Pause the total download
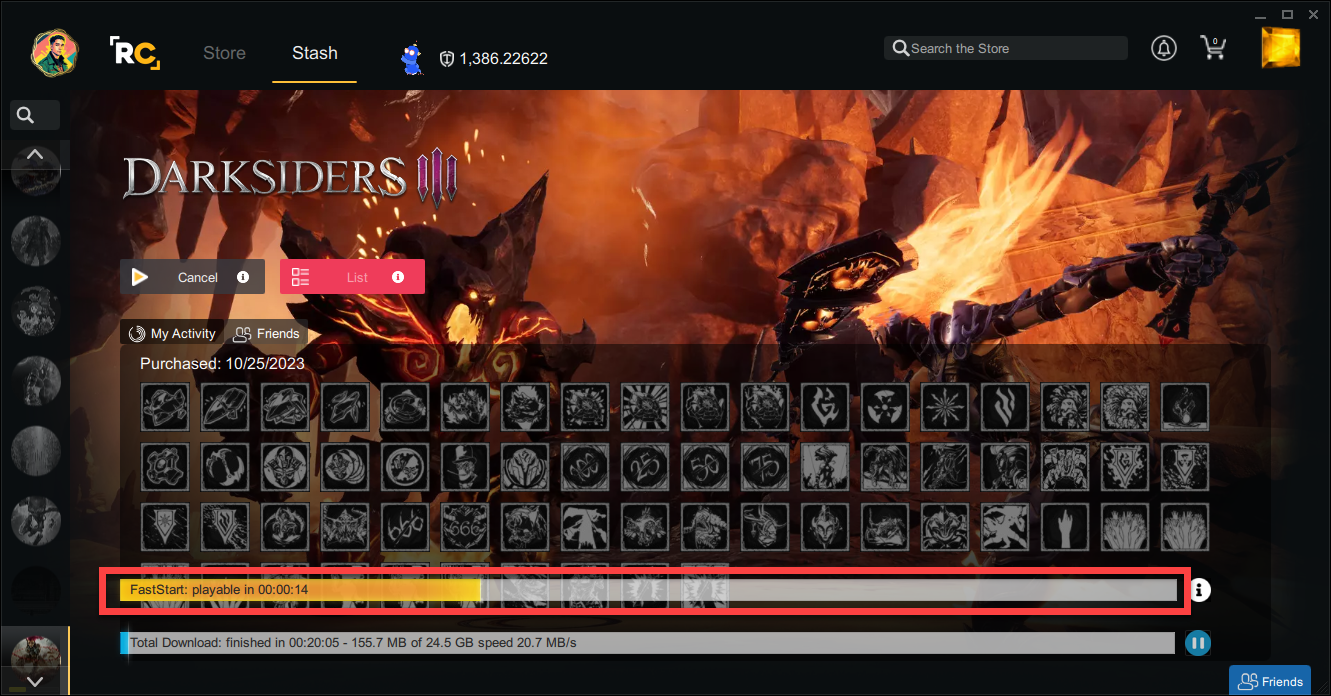The image size is (1331, 696). (1197, 642)
